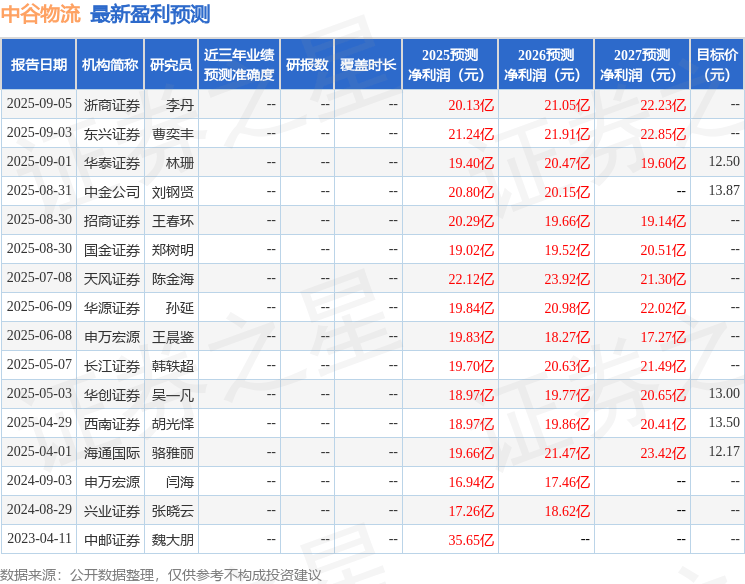The width and height of the screenshot is (745, 584).
Task: Select the 华源证券 institution cell
Action: (112, 308)
